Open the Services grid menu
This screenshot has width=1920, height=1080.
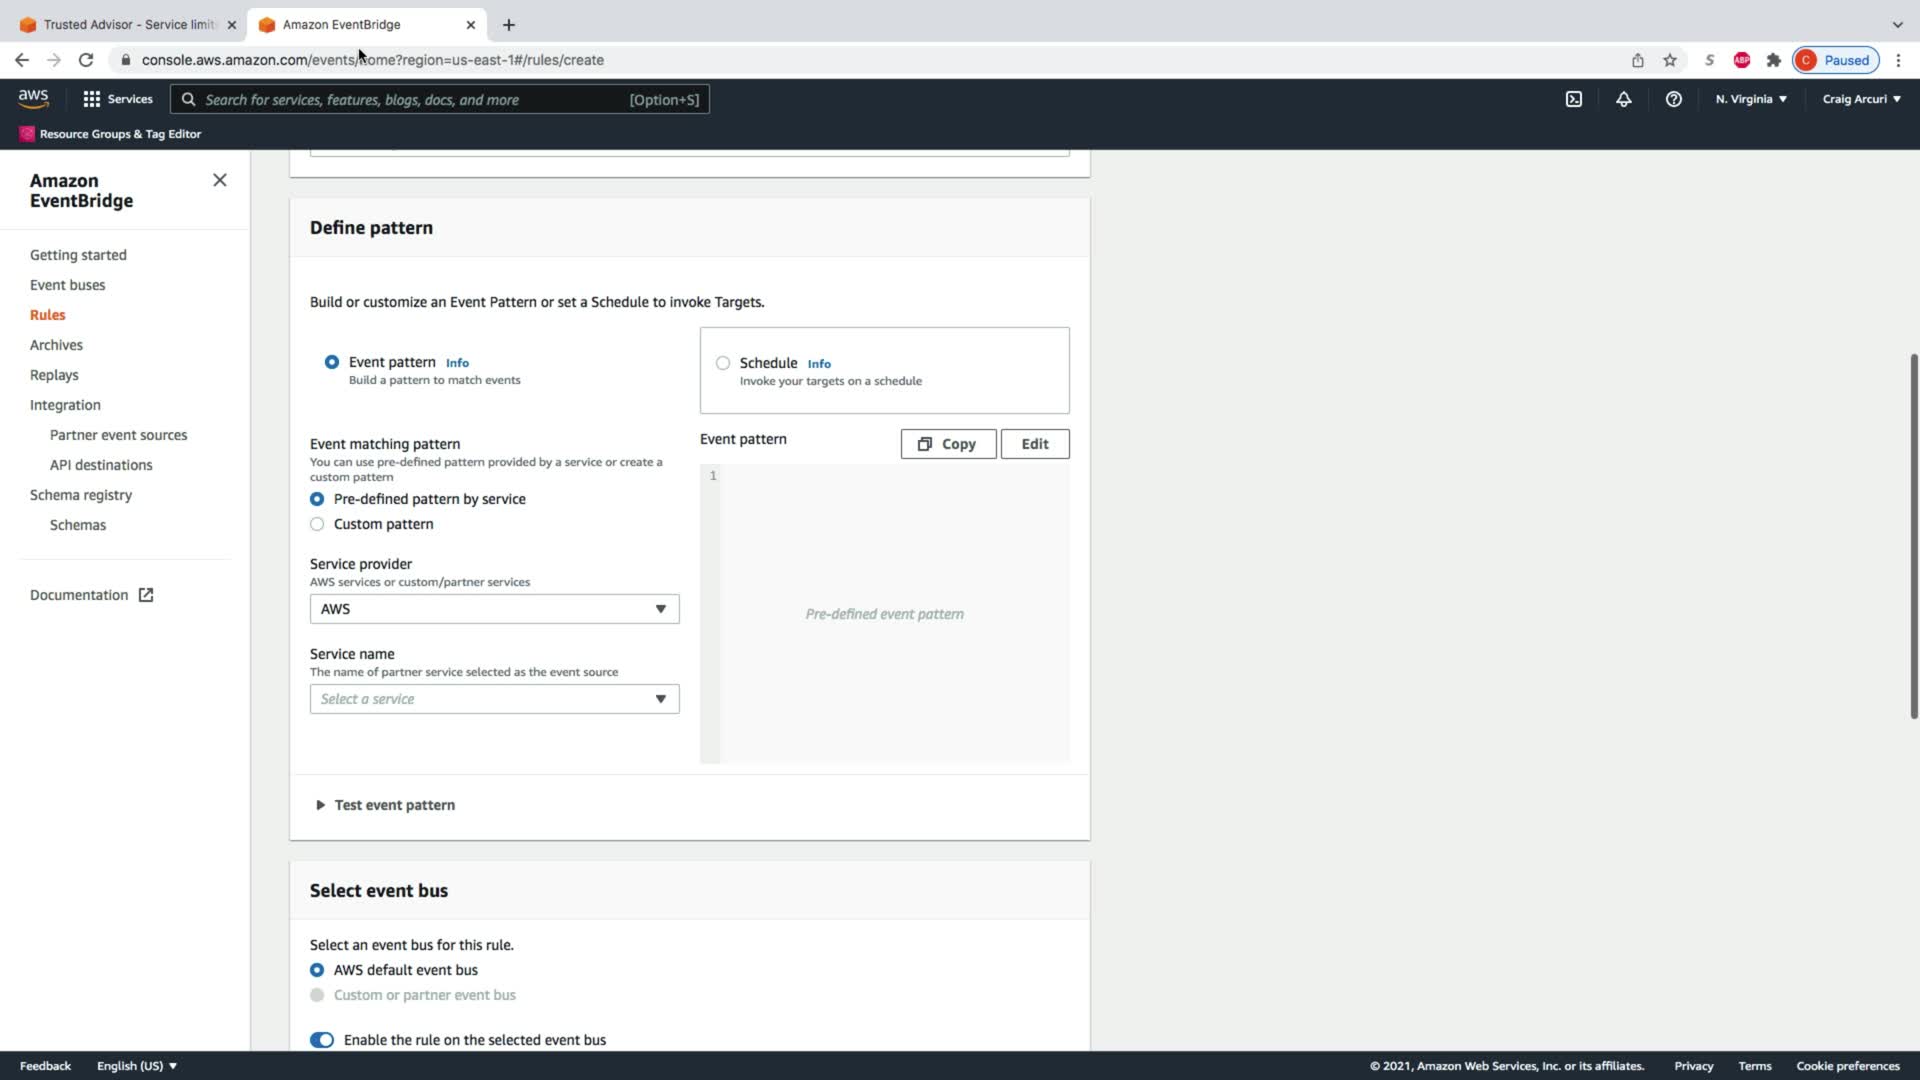pos(118,99)
